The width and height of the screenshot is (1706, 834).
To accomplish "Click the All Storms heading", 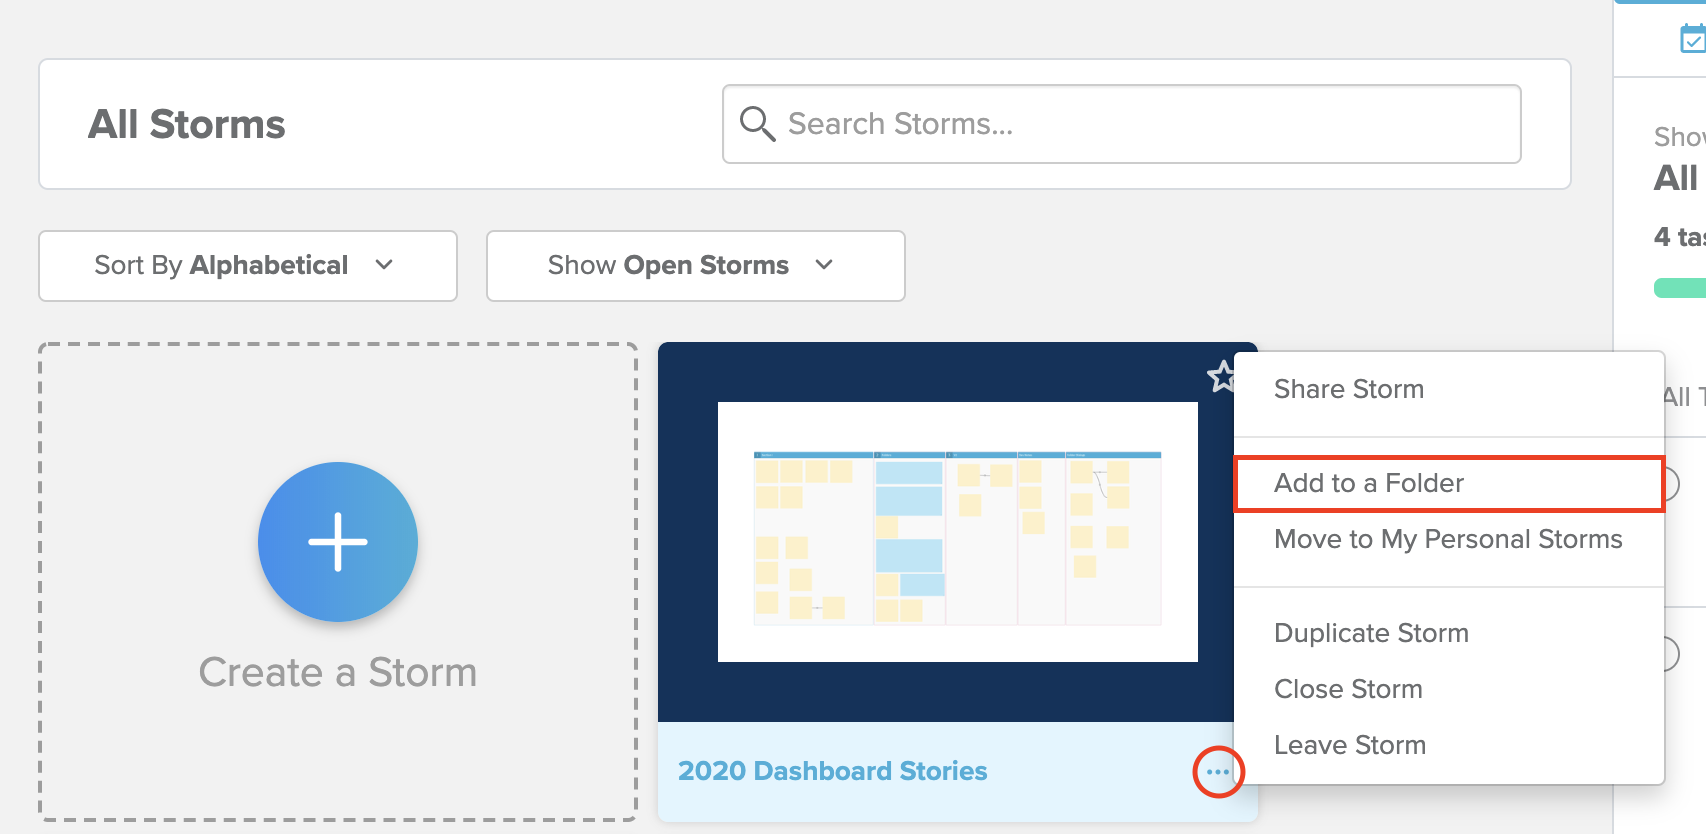I will [x=187, y=124].
